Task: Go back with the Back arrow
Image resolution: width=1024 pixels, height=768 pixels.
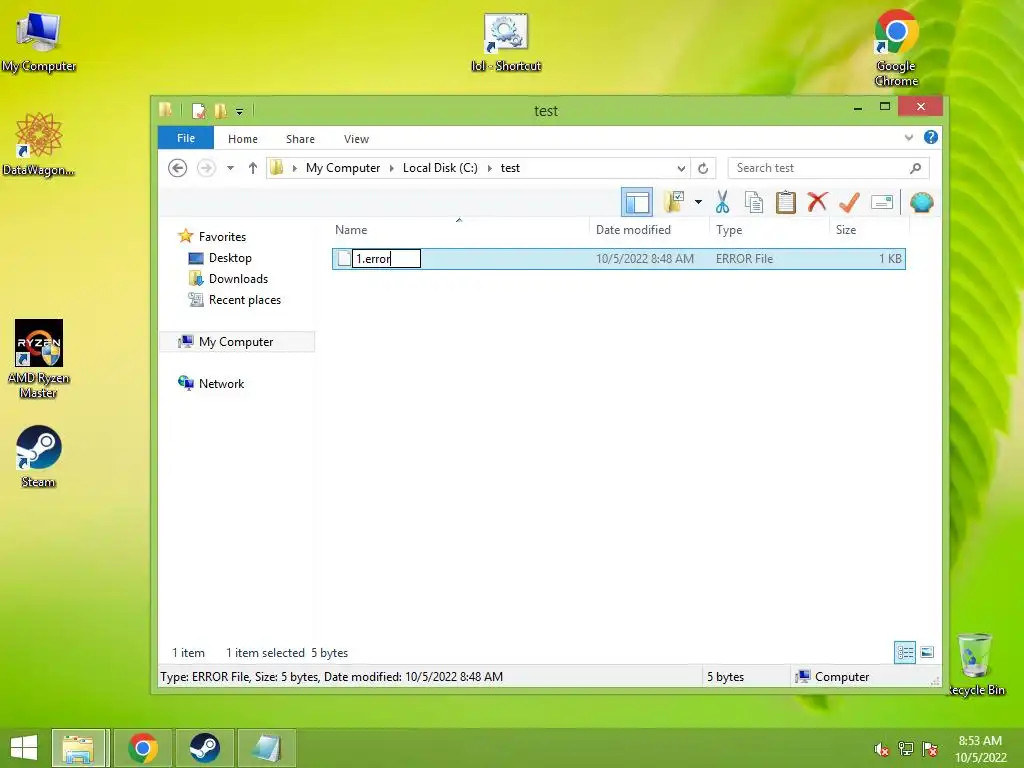Action: click(178, 168)
